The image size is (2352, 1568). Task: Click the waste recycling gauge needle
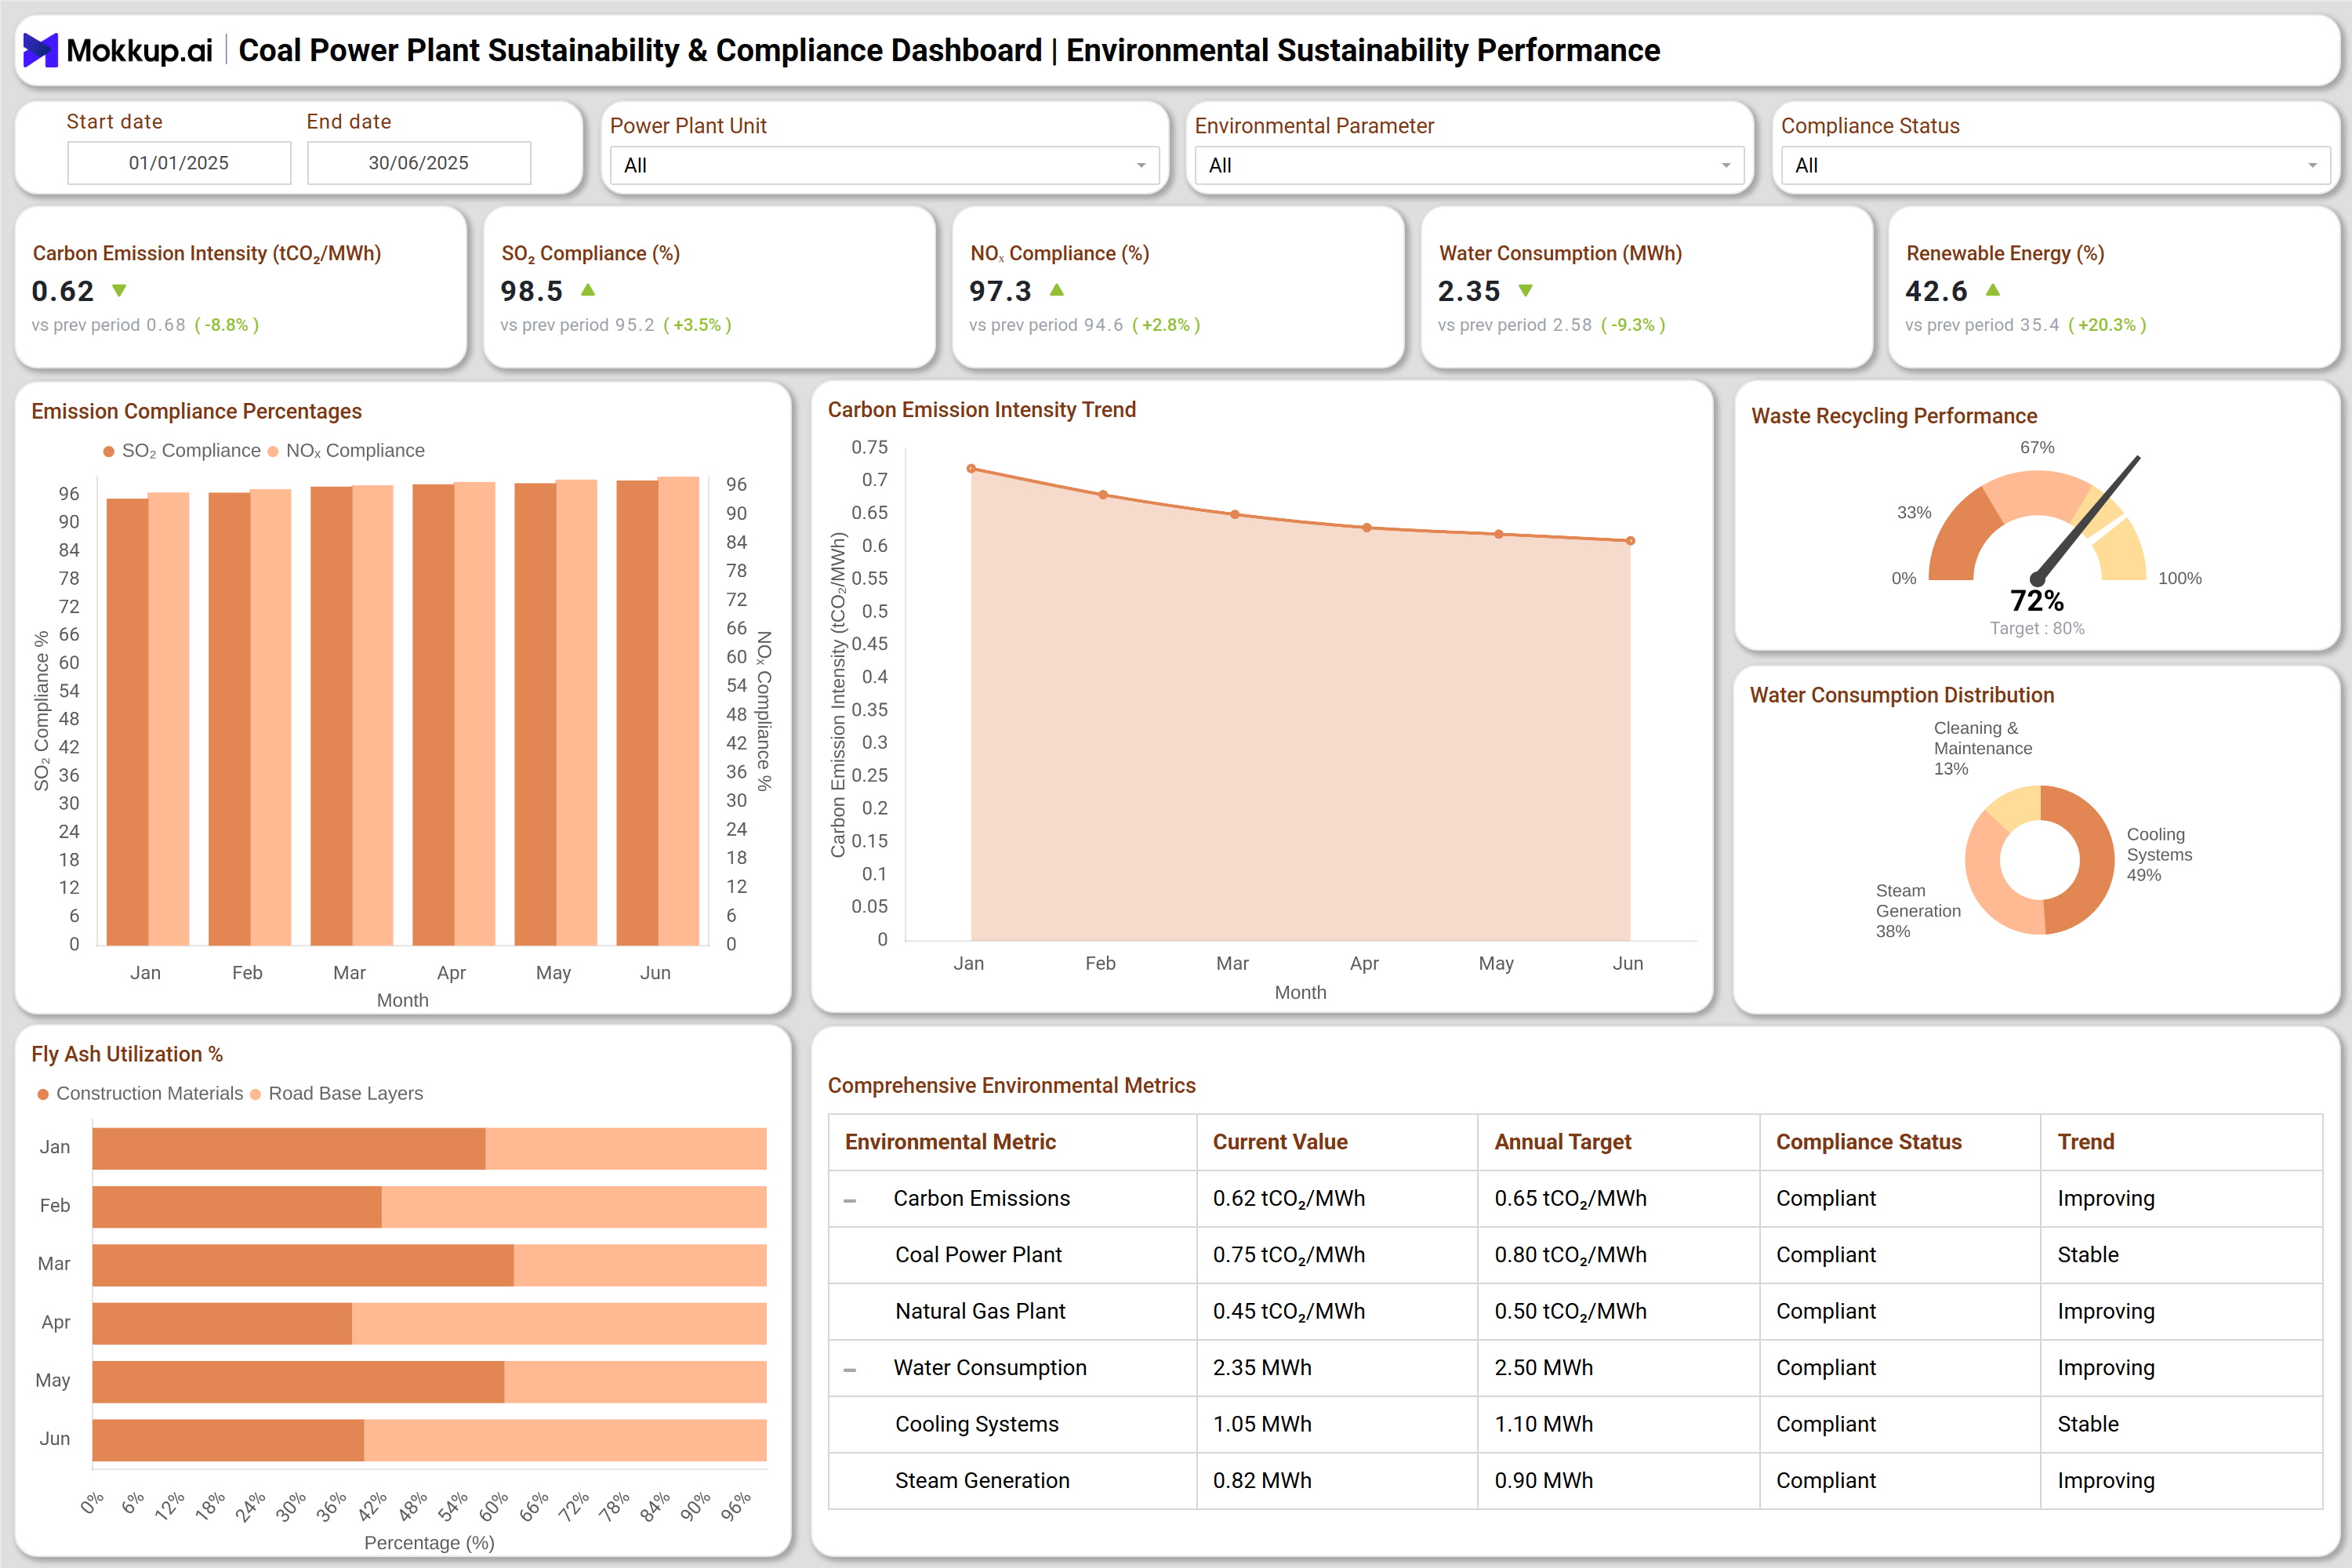(2088, 518)
